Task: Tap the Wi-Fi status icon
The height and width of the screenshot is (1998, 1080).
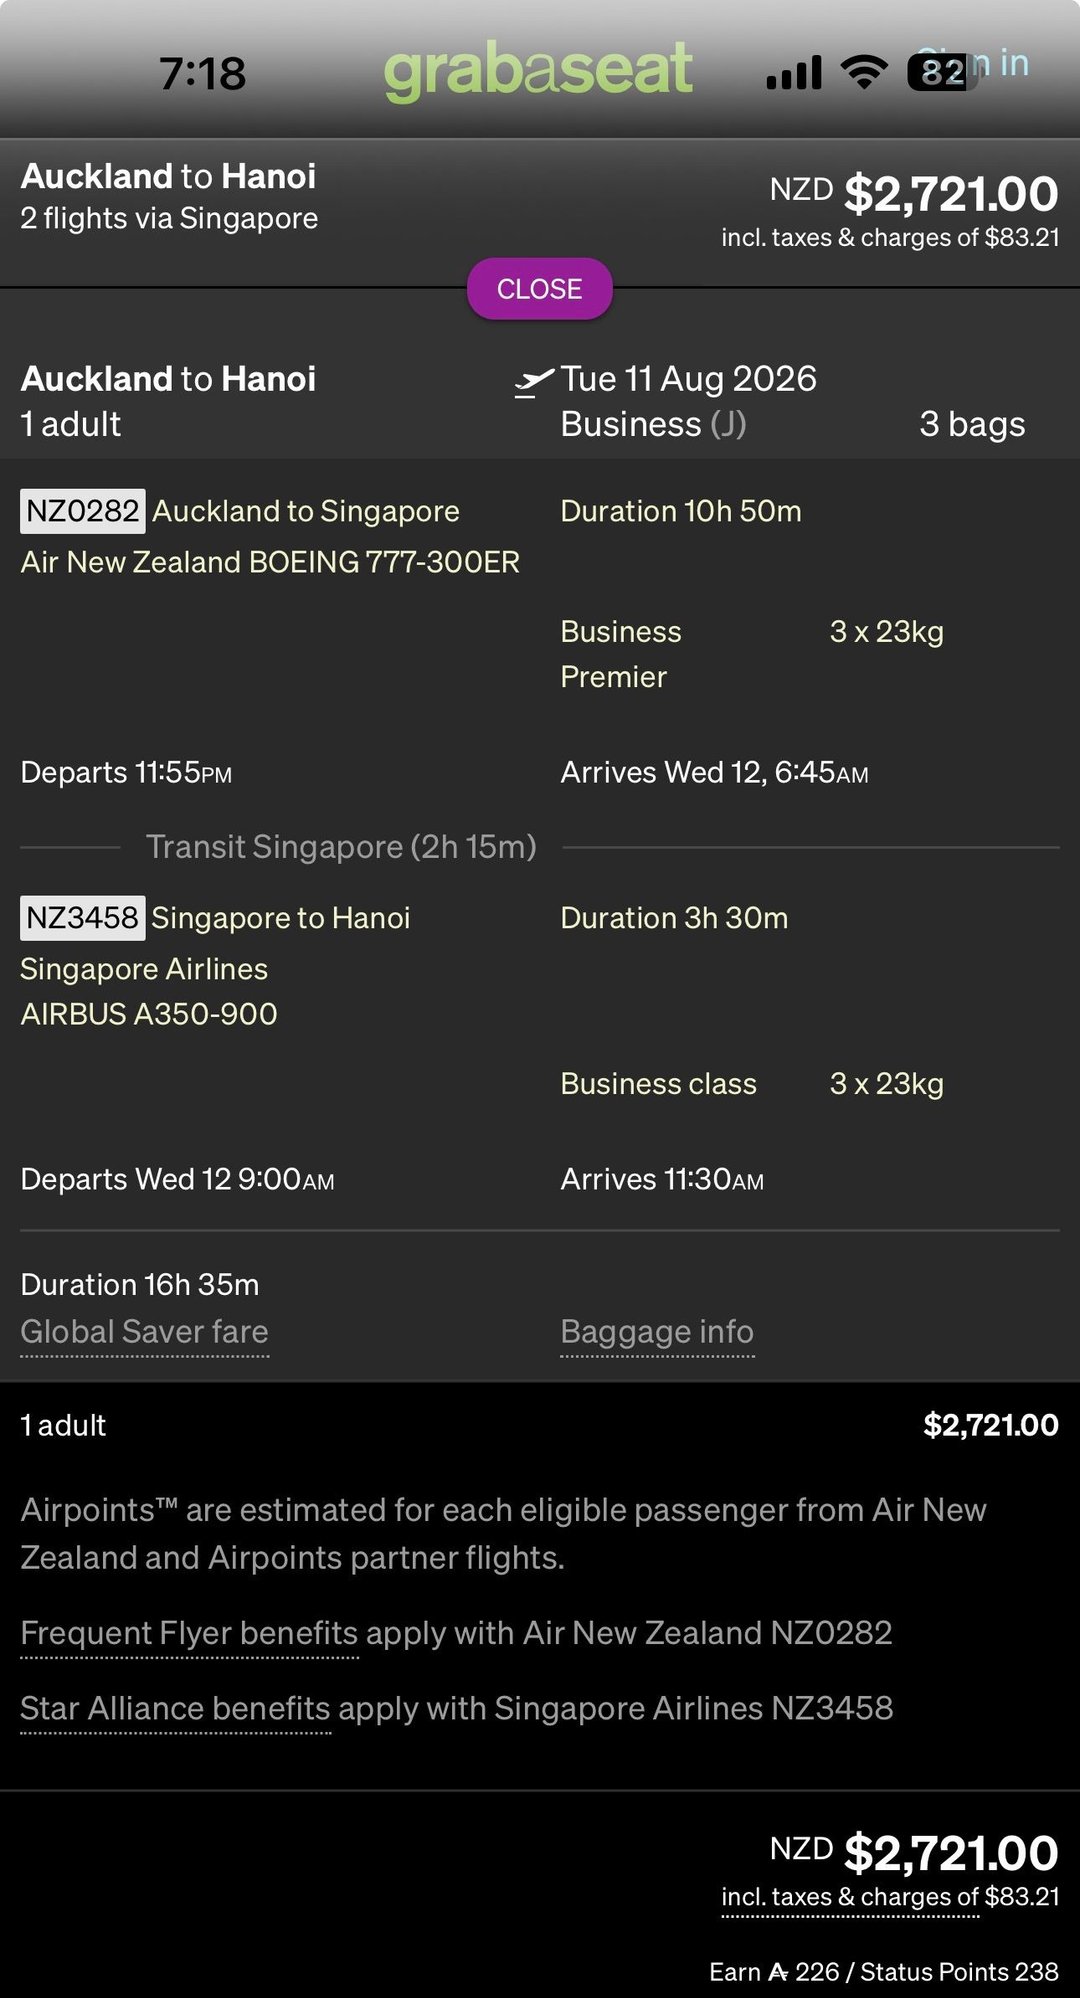Action: [864, 72]
